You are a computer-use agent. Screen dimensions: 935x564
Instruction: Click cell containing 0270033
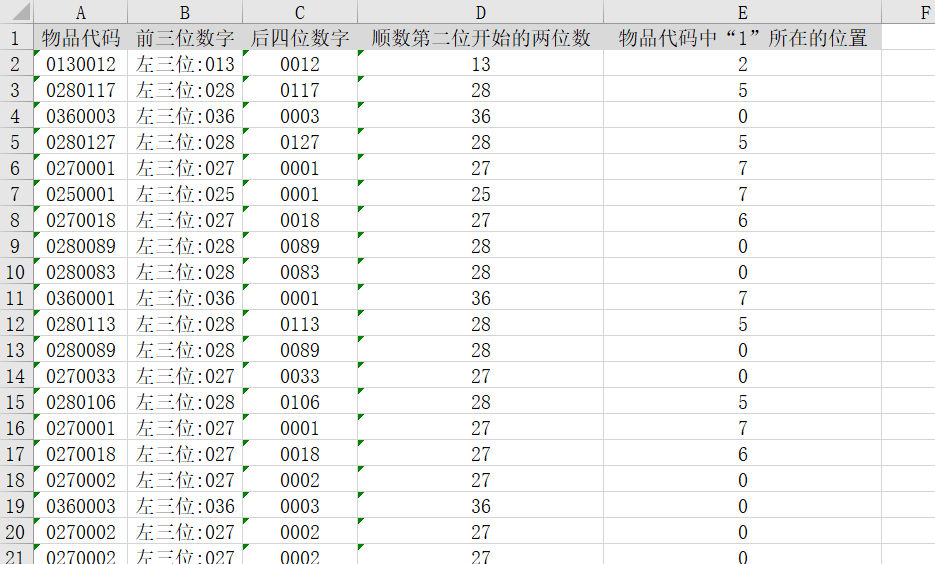(81, 376)
